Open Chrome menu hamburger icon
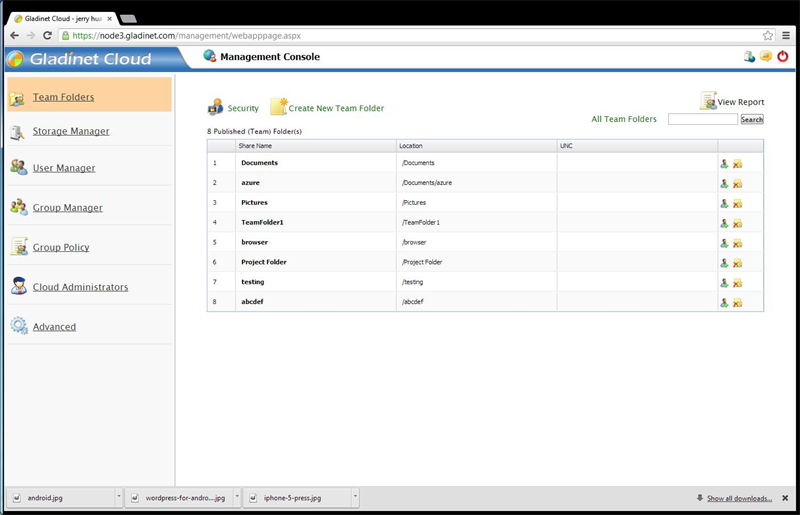800x515 pixels. click(786, 36)
